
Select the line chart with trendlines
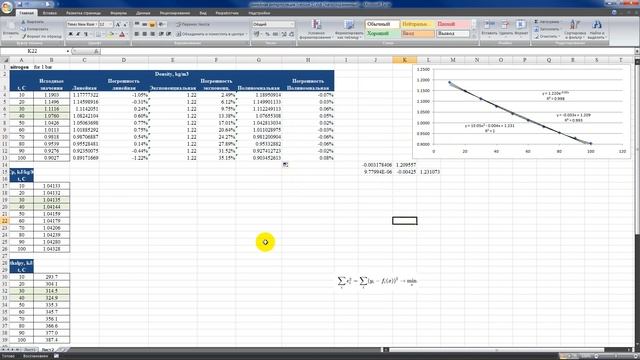521,111
